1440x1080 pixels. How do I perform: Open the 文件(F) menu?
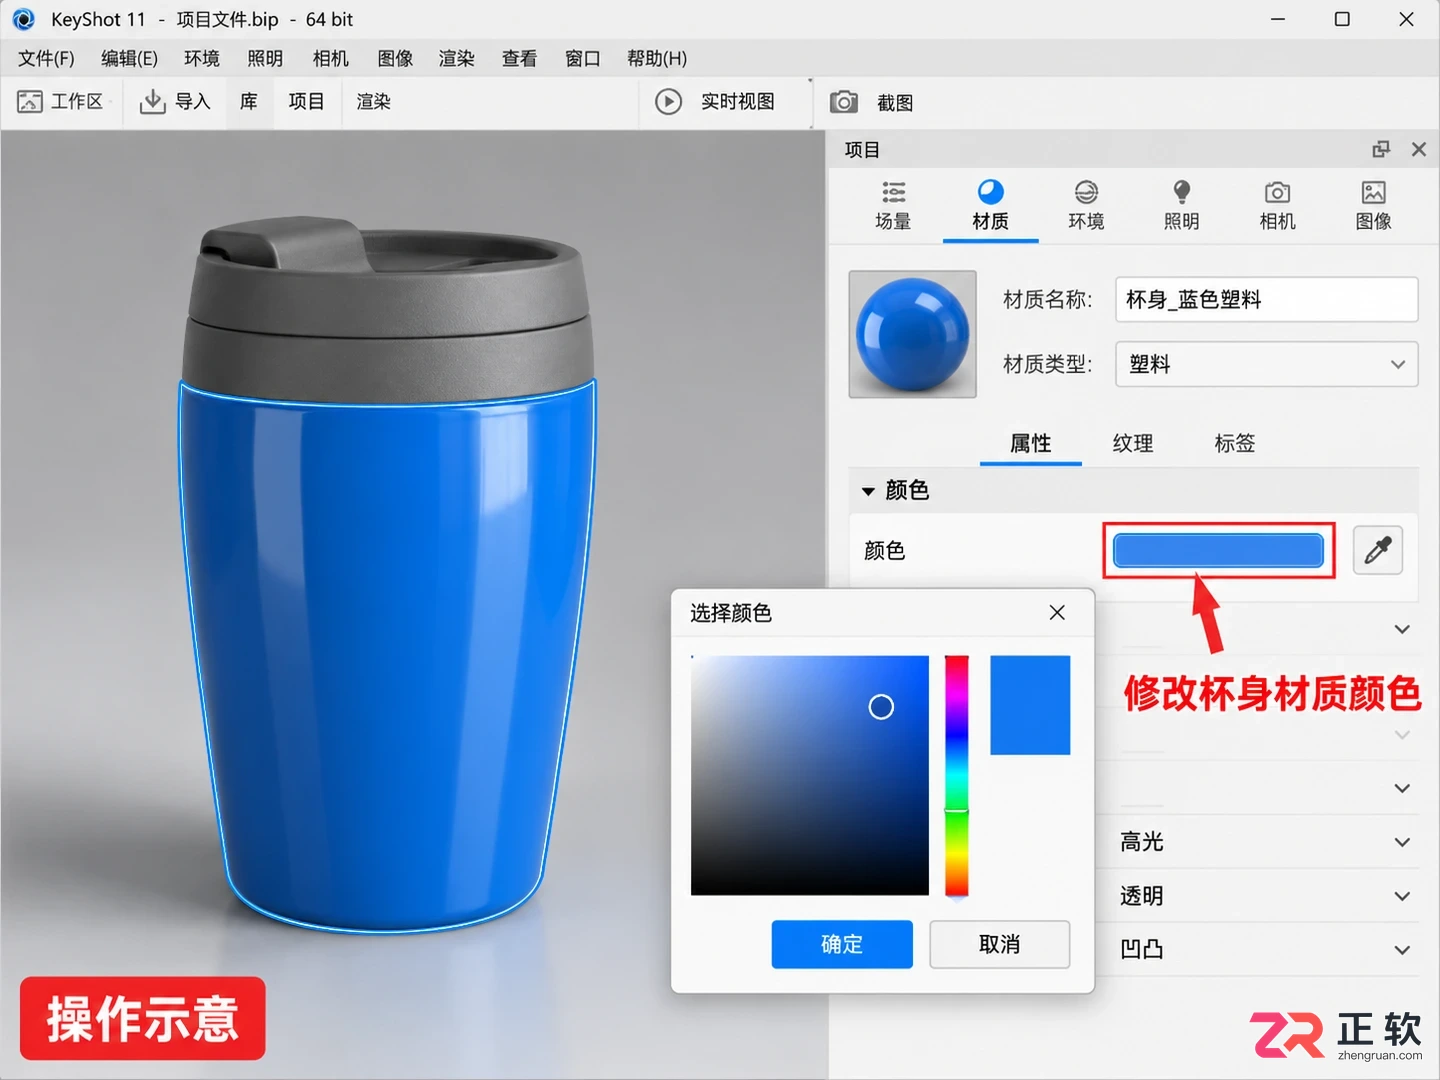click(x=46, y=58)
